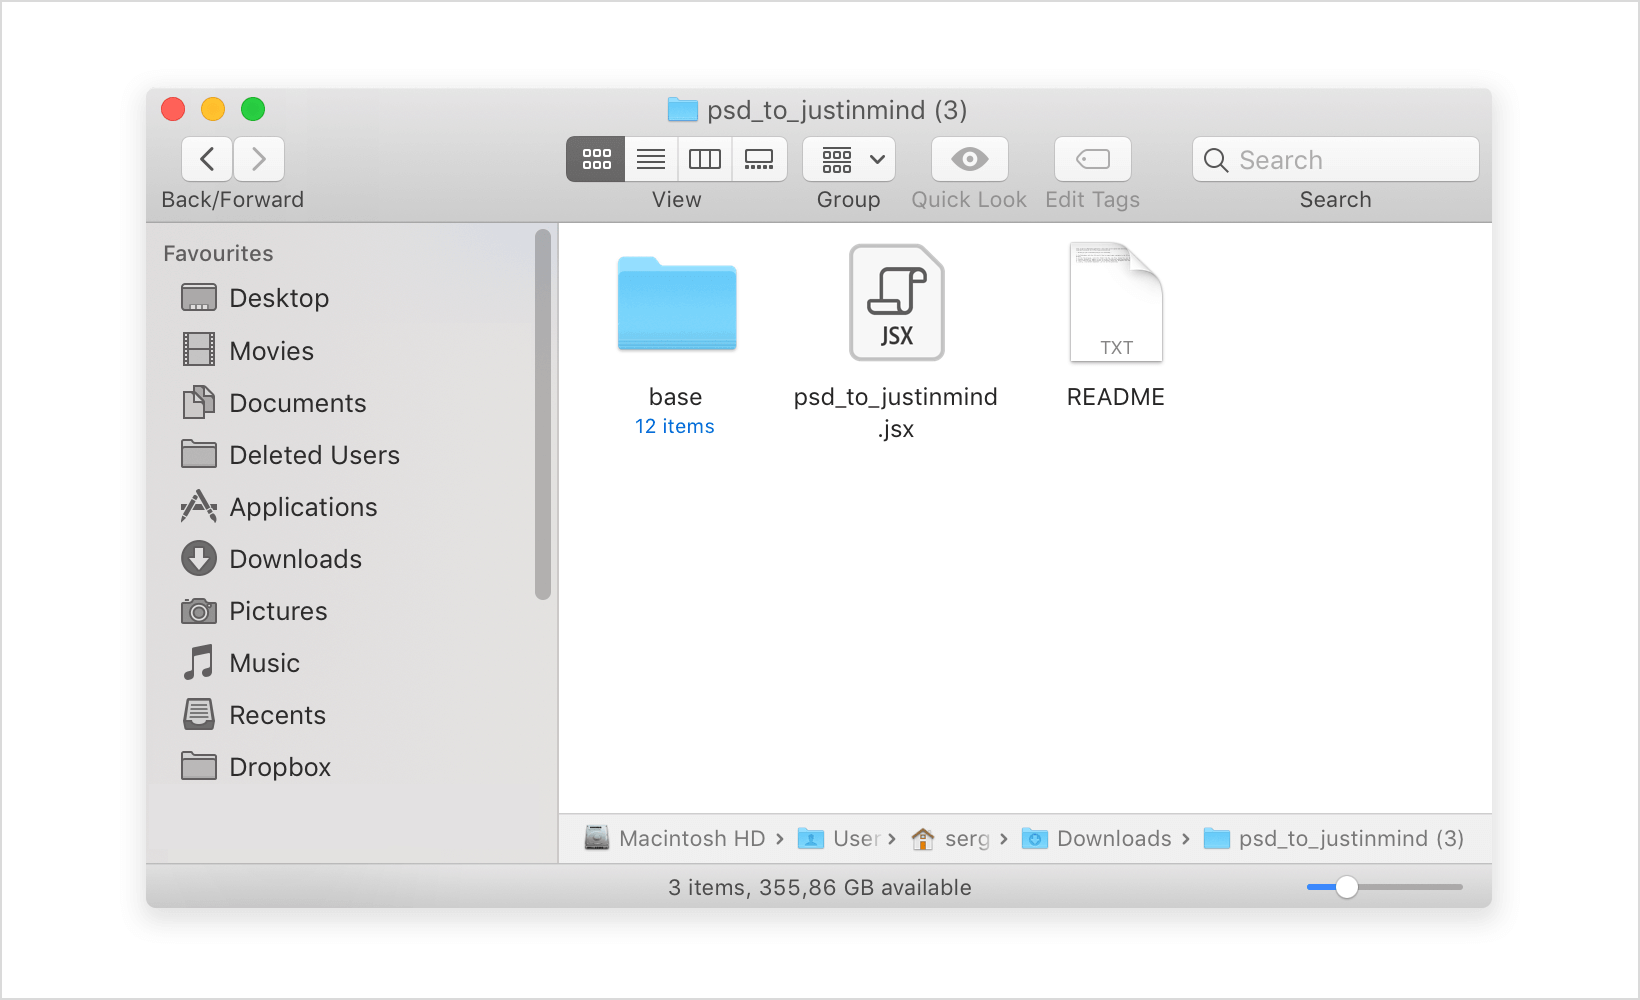1640x1000 pixels.
Task: Go forward with the right arrow button
Action: click(x=259, y=159)
